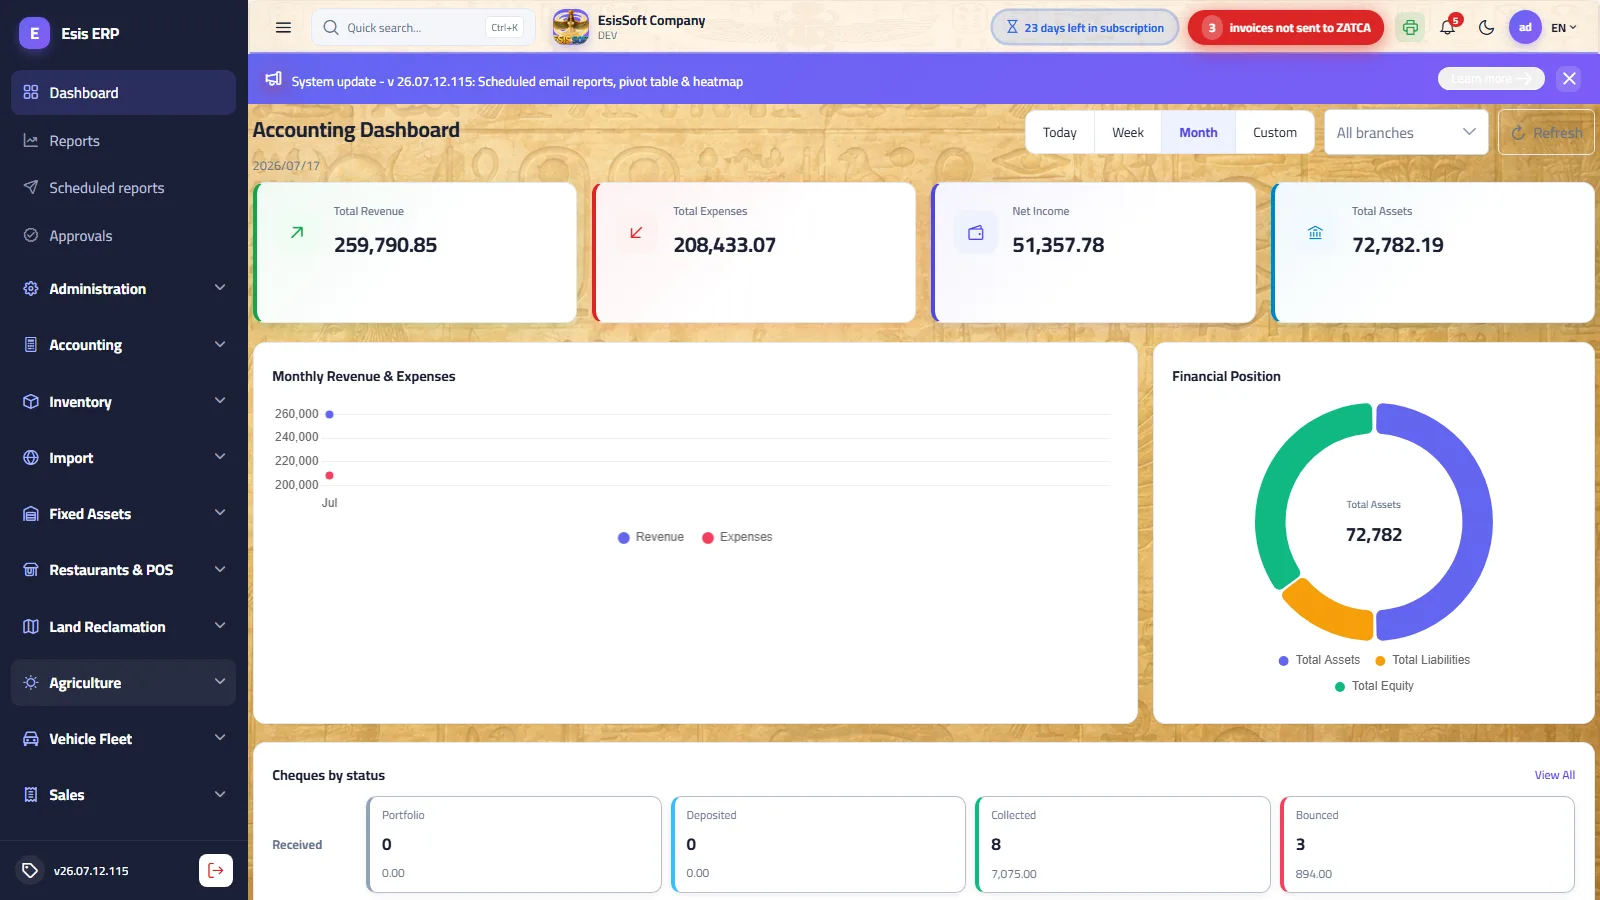Viewport: 1600px width, 900px height.
Task: Click the print icon in header
Action: tap(1410, 28)
